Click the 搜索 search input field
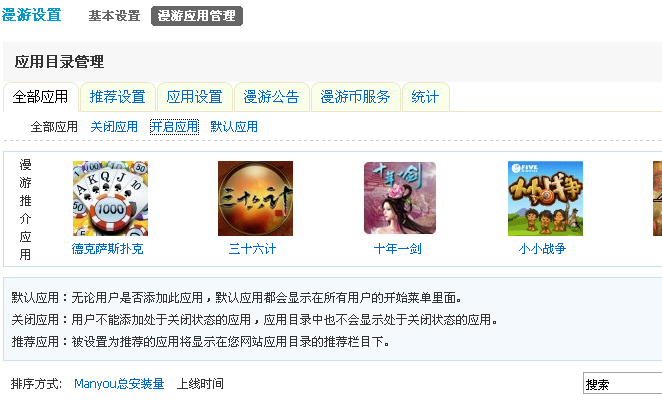The height and width of the screenshot is (404, 662). [x=622, y=383]
